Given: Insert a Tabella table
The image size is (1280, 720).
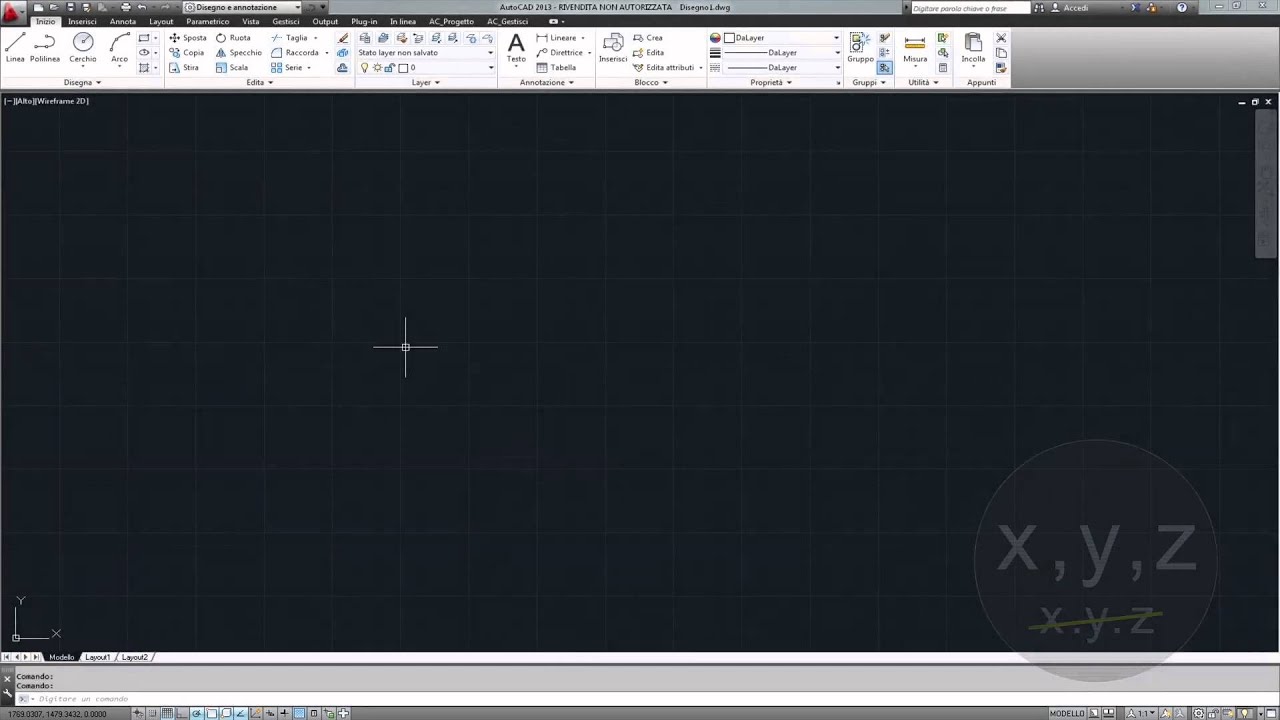Looking at the screenshot, I should point(556,68).
